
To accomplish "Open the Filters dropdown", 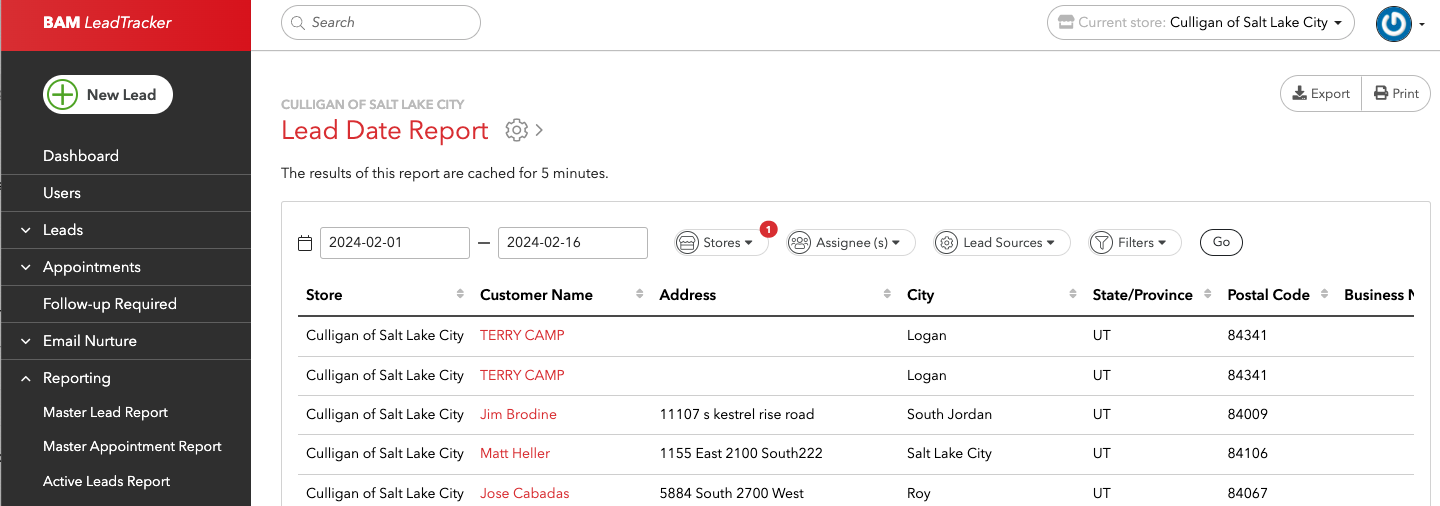I will [1135, 243].
